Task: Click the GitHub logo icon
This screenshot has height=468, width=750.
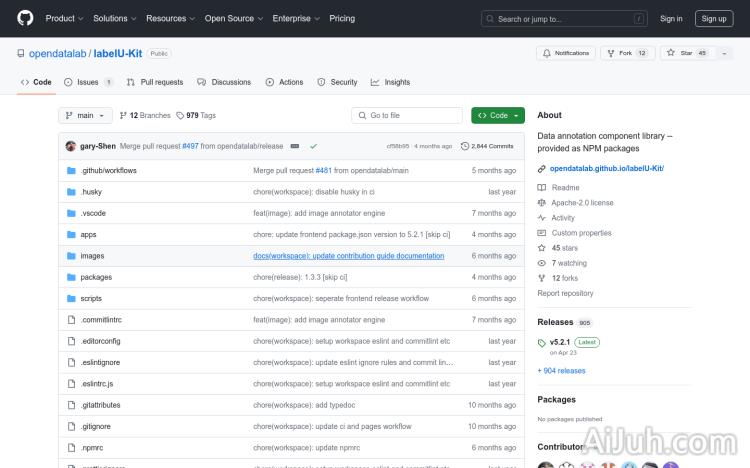Action: 25,18
